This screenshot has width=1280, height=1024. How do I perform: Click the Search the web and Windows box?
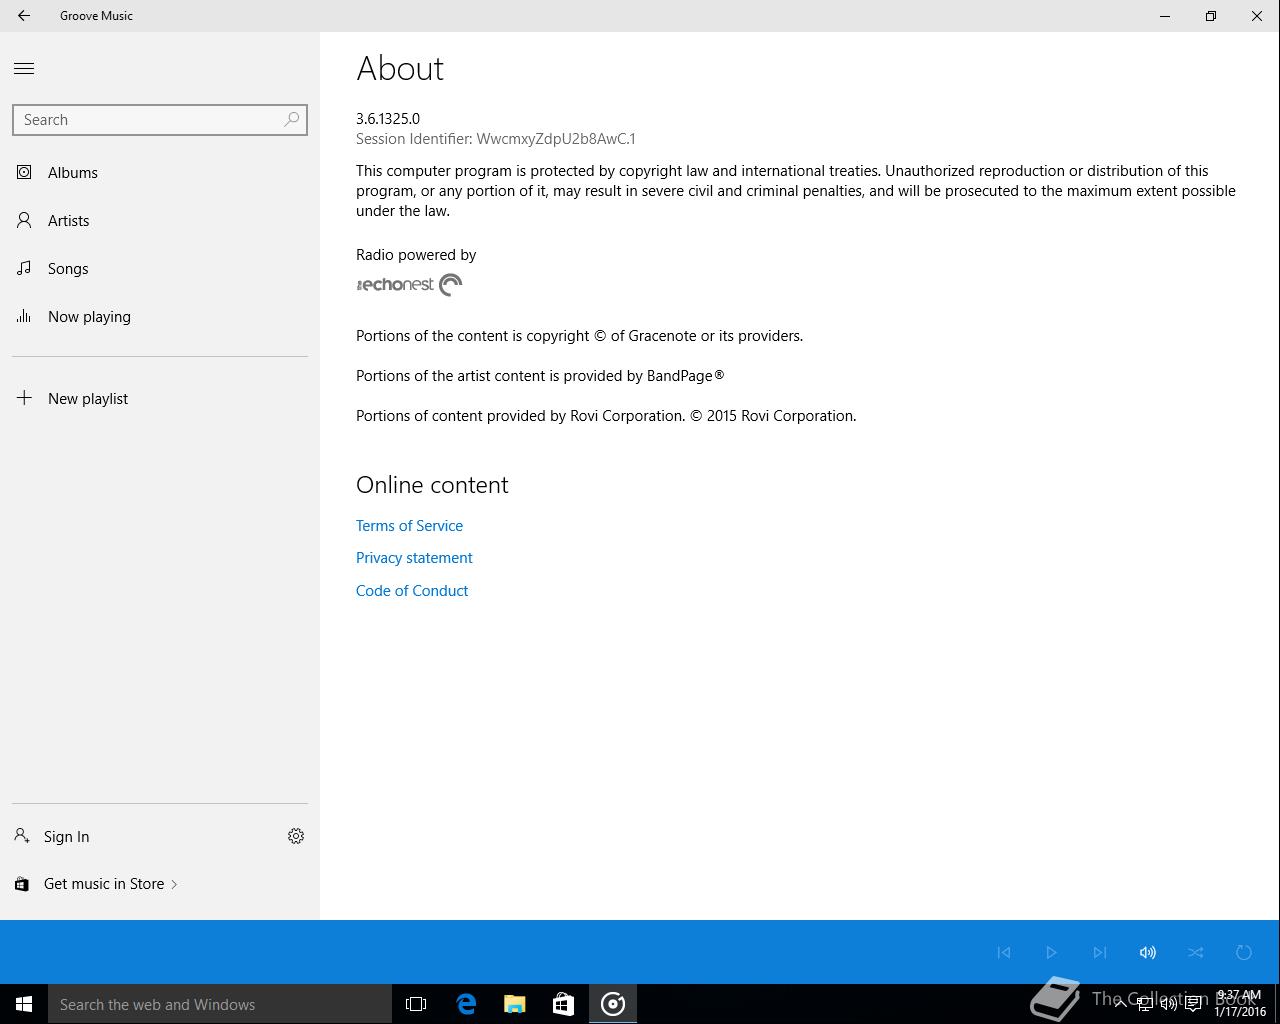point(220,1004)
